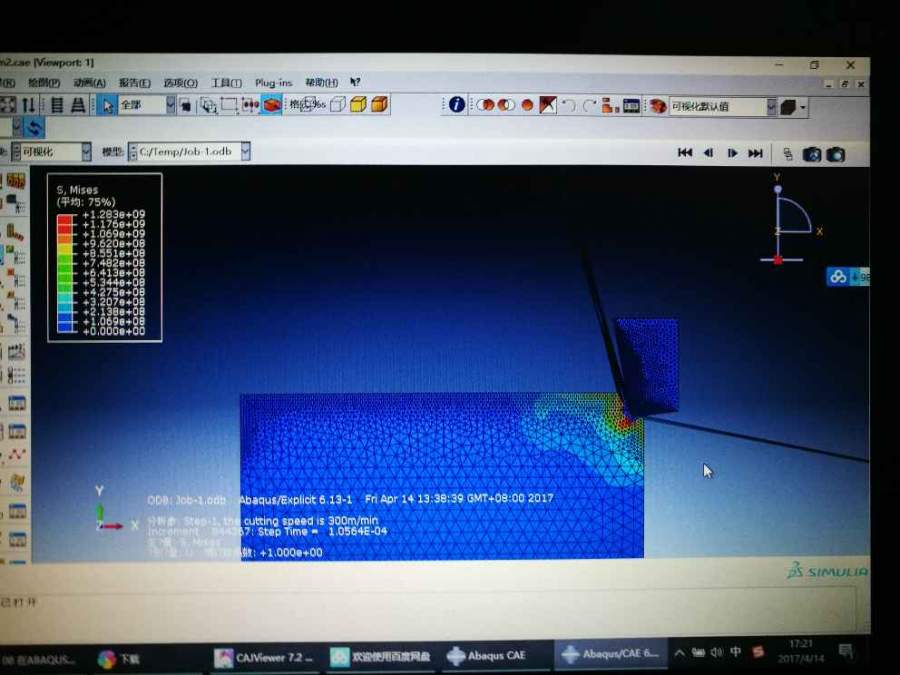Click the replace display group icon
The image size is (900, 675).
[486, 105]
